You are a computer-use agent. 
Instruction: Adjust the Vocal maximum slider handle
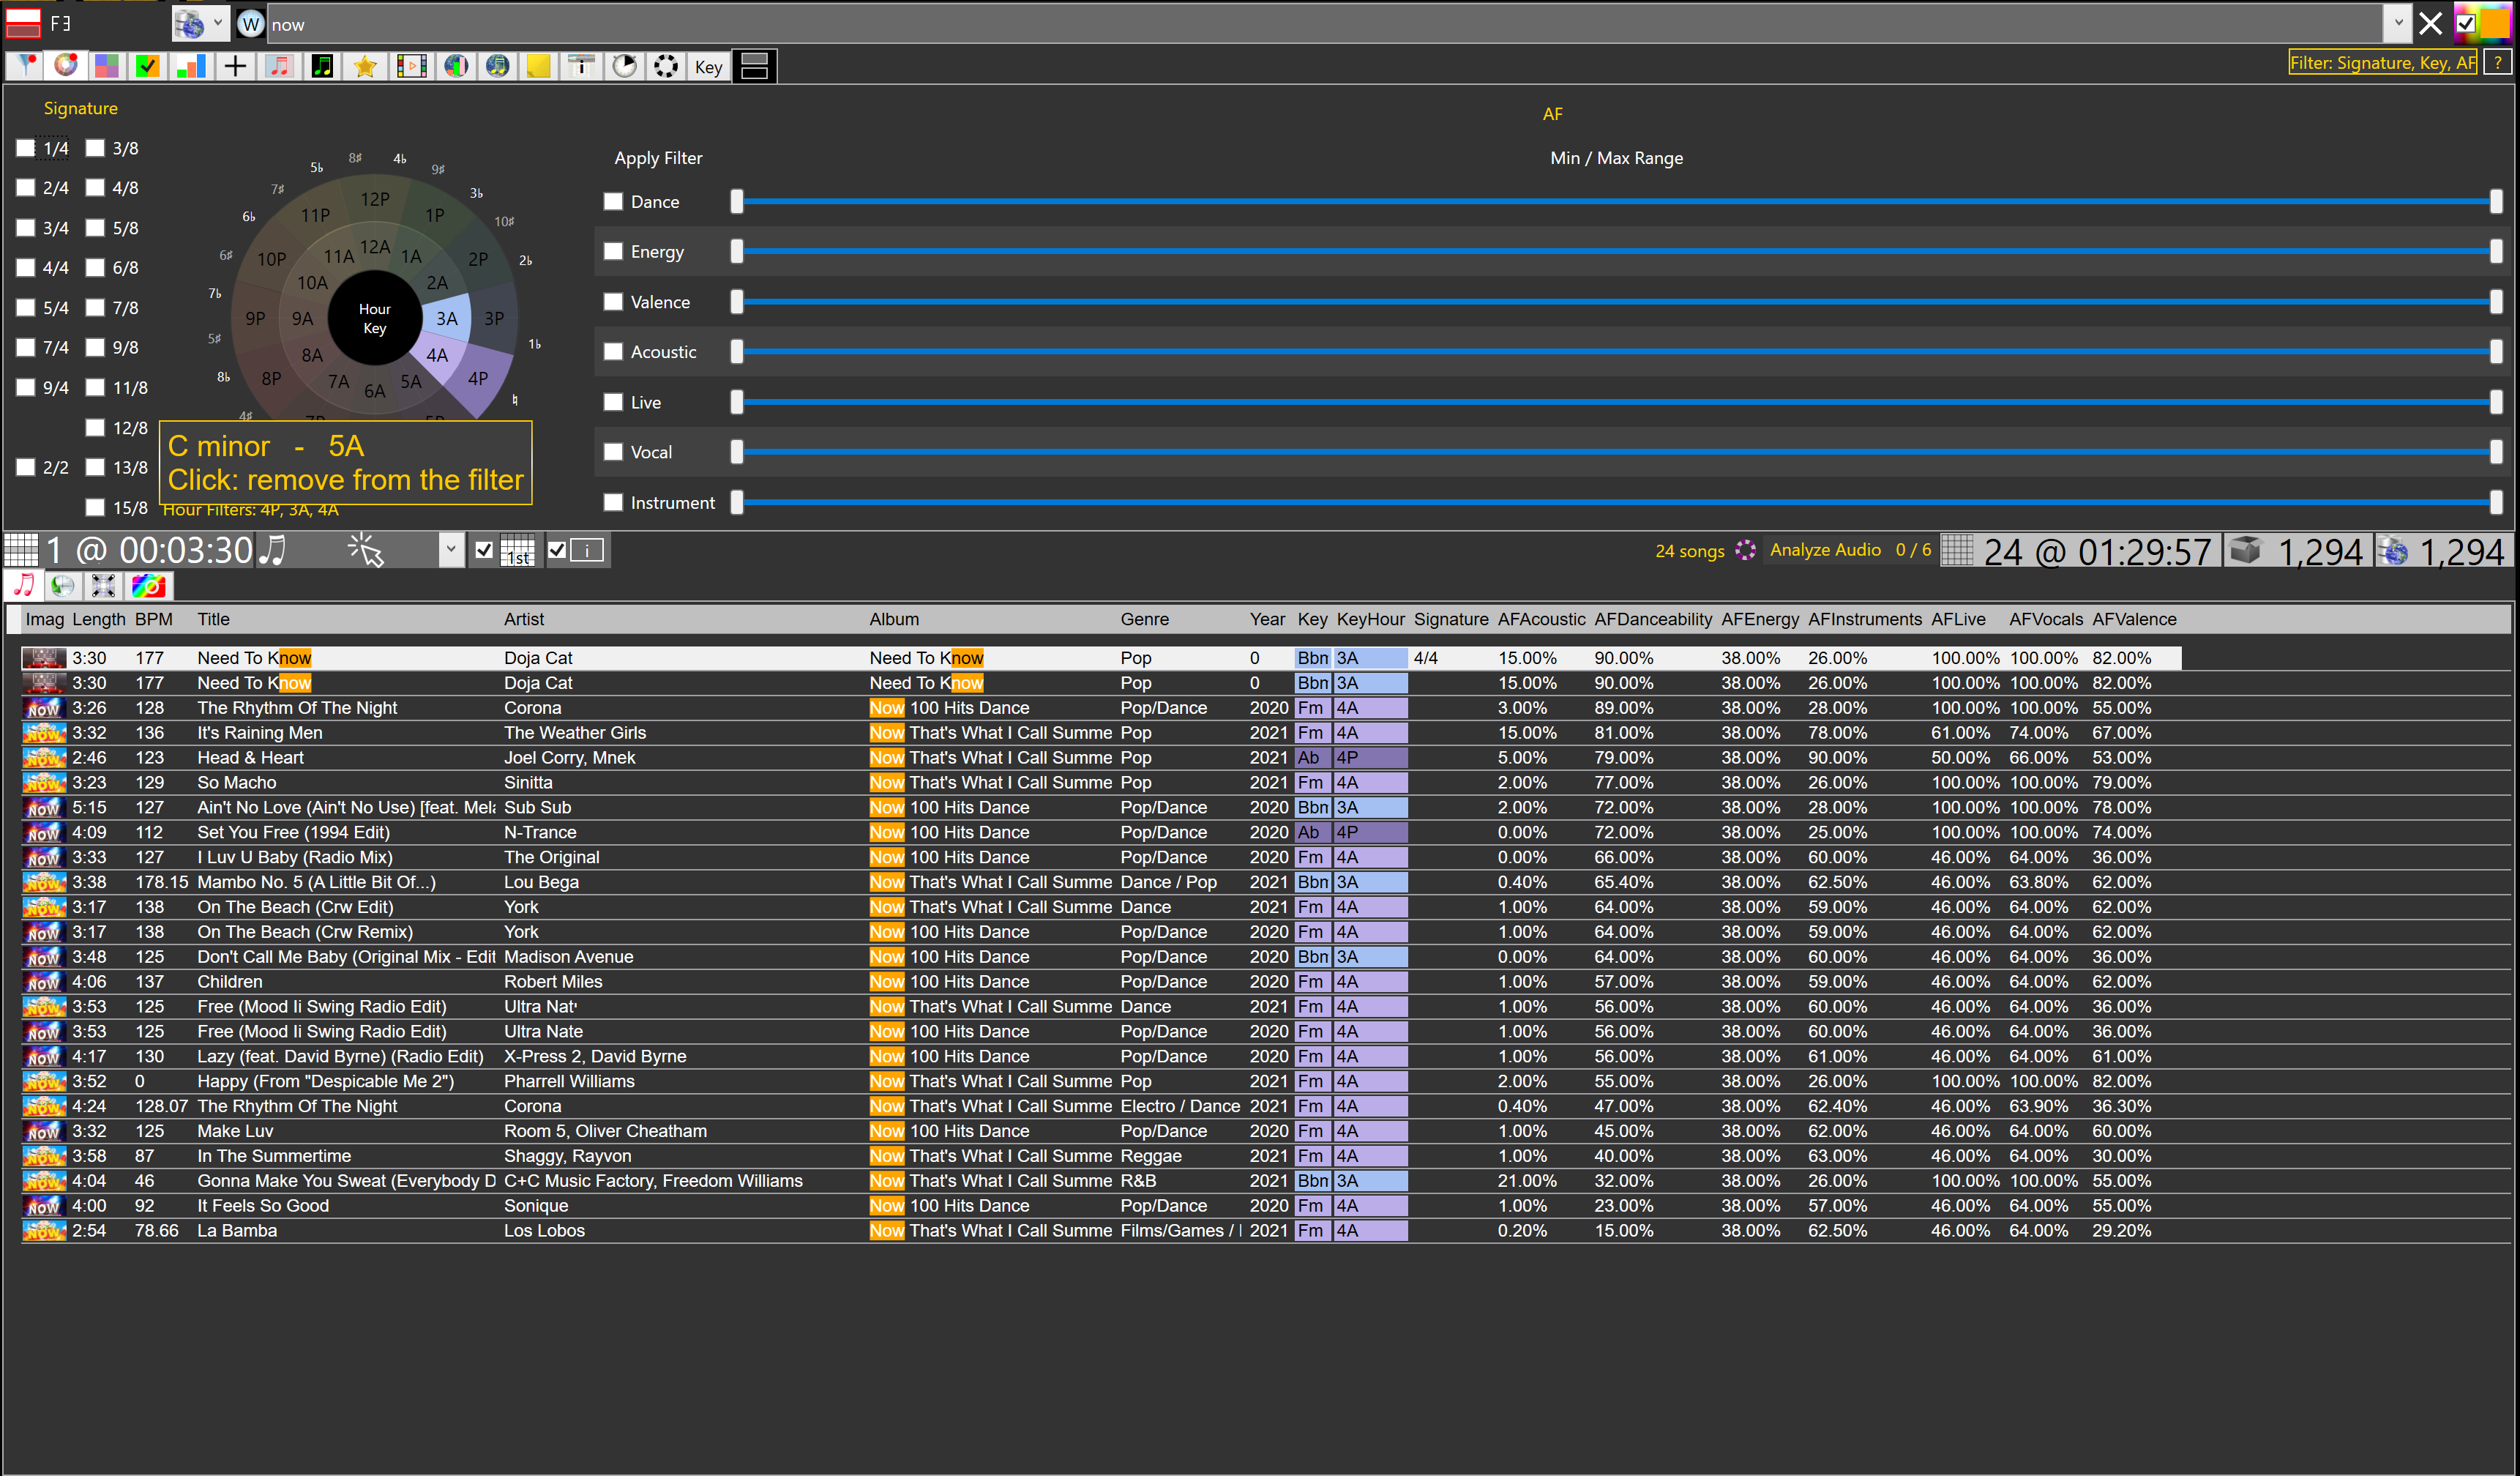point(2496,452)
